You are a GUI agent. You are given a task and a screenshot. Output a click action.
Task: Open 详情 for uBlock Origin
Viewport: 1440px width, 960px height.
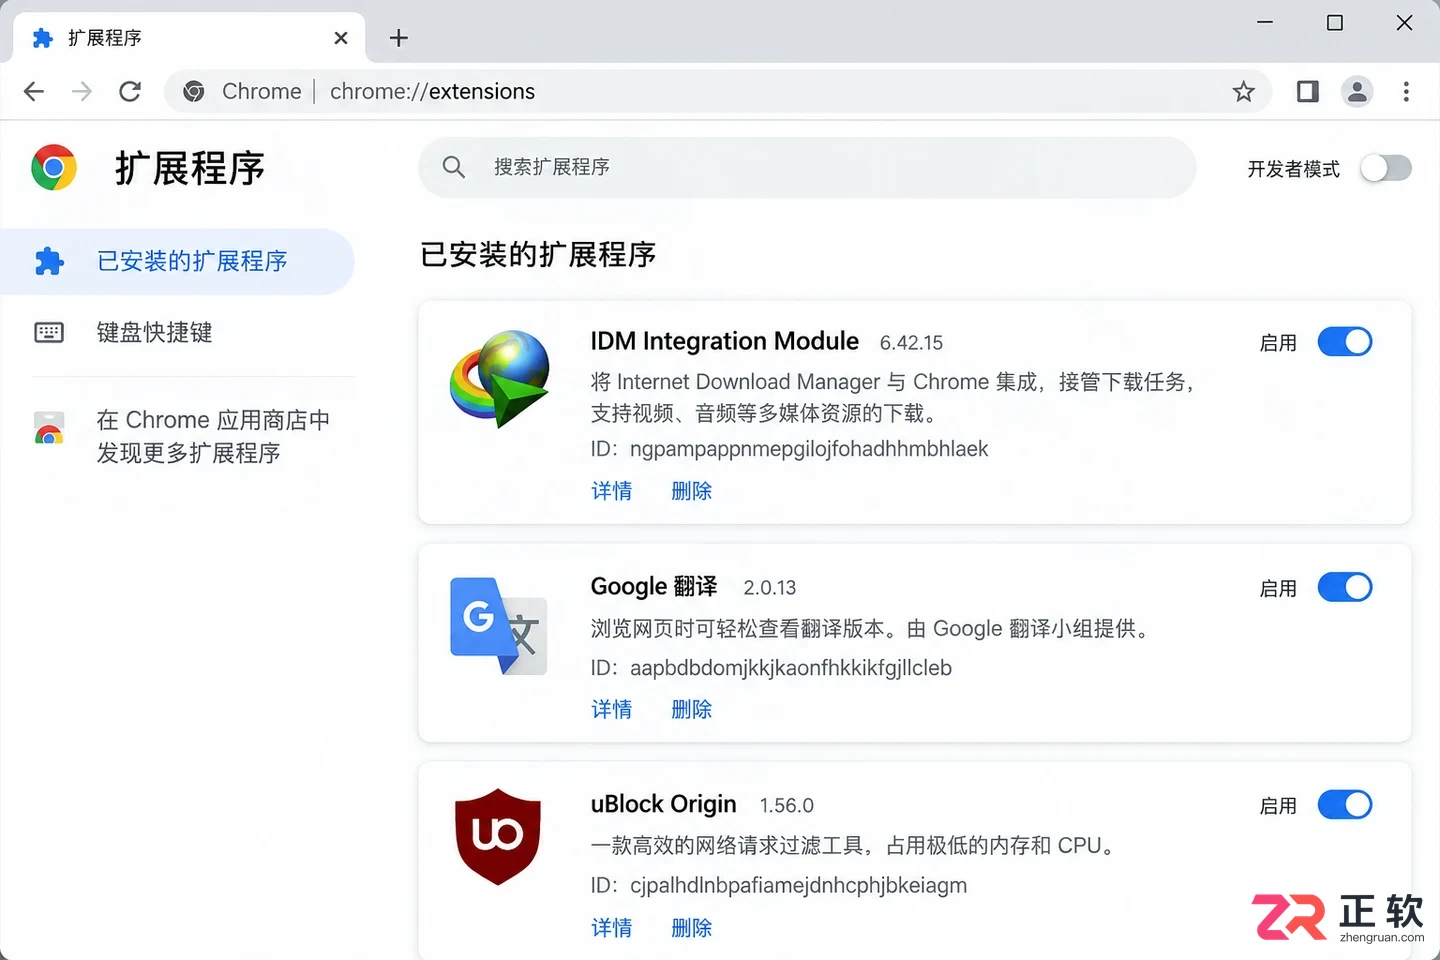612,928
